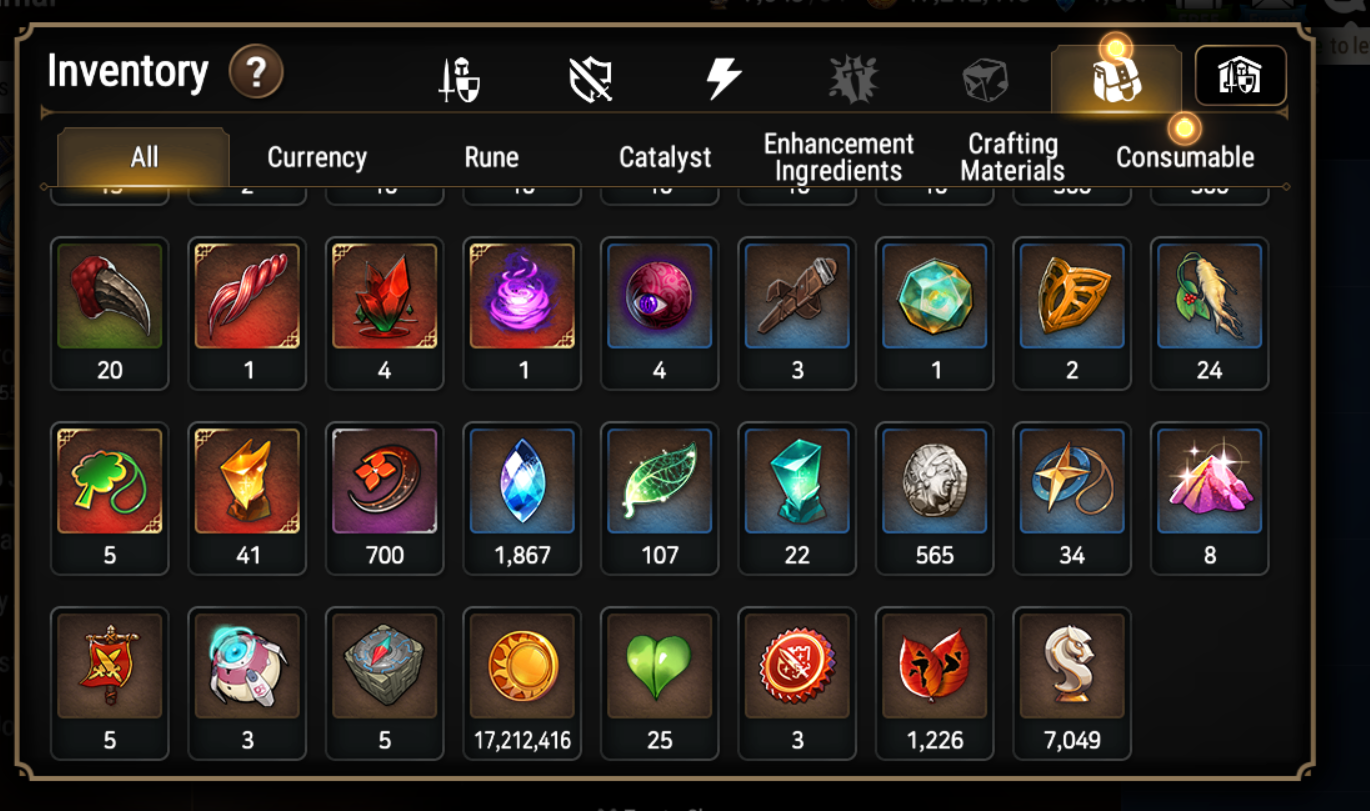
Task: Click the storage house icon button
Action: point(1240,76)
